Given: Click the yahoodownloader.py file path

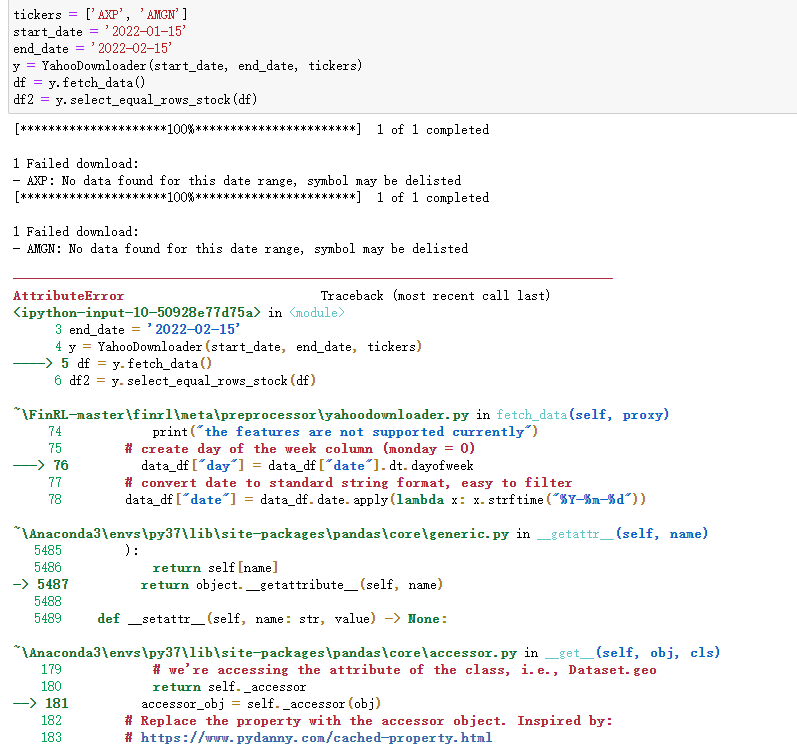Looking at the screenshot, I should click(x=241, y=415).
